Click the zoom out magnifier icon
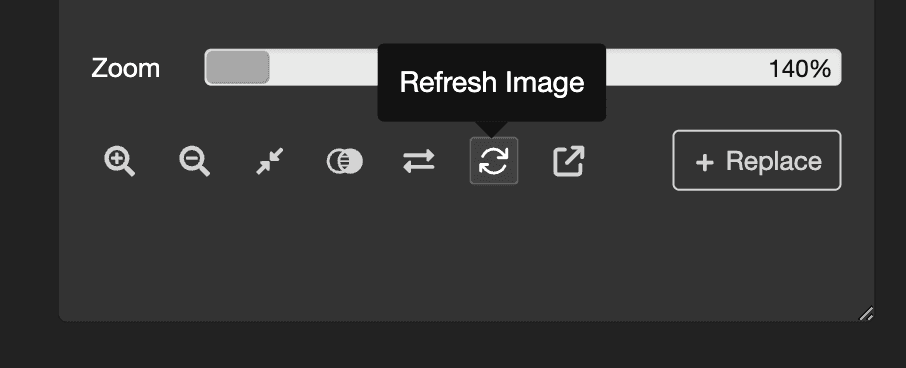 194,161
